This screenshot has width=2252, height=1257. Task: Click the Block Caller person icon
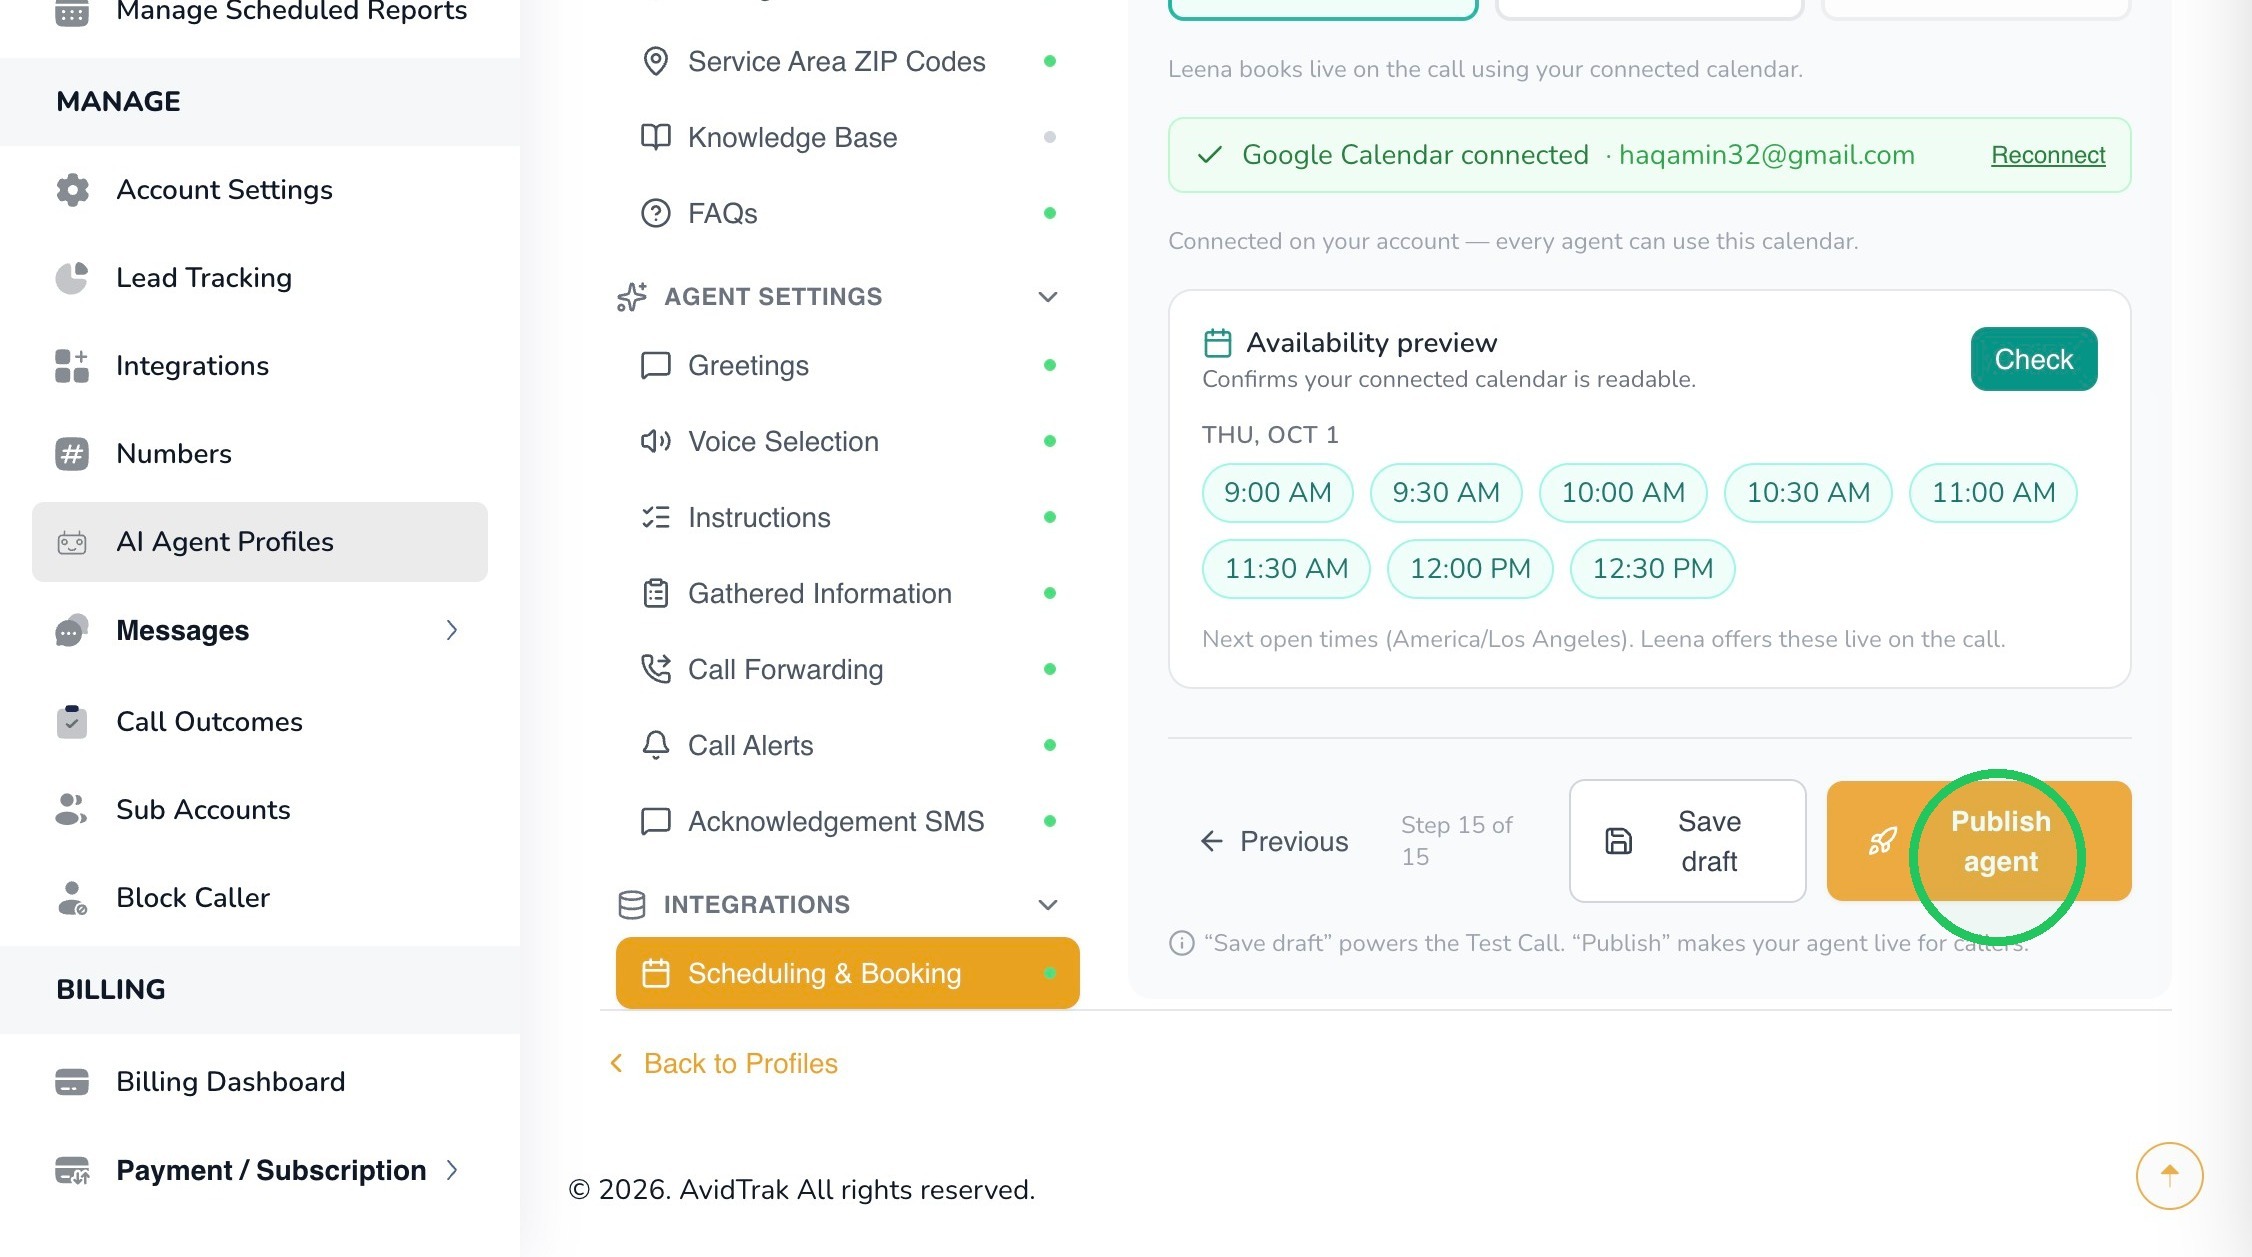pyautogui.click(x=72, y=898)
